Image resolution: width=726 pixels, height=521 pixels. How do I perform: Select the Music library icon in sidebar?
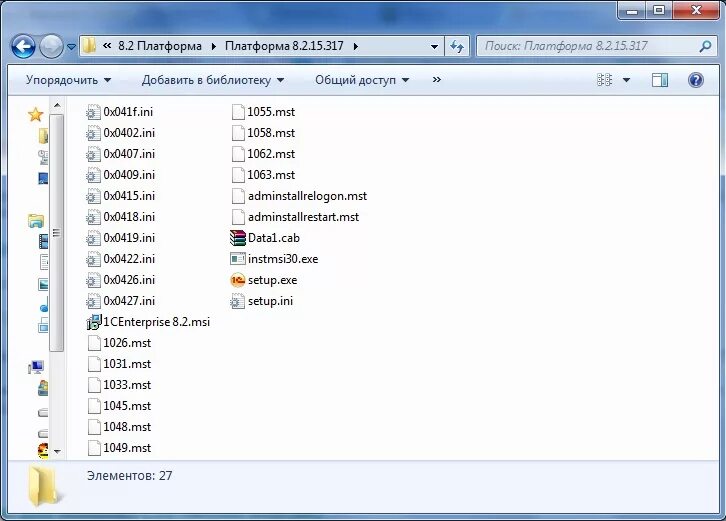pyautogui.click(x=44, y=306)
